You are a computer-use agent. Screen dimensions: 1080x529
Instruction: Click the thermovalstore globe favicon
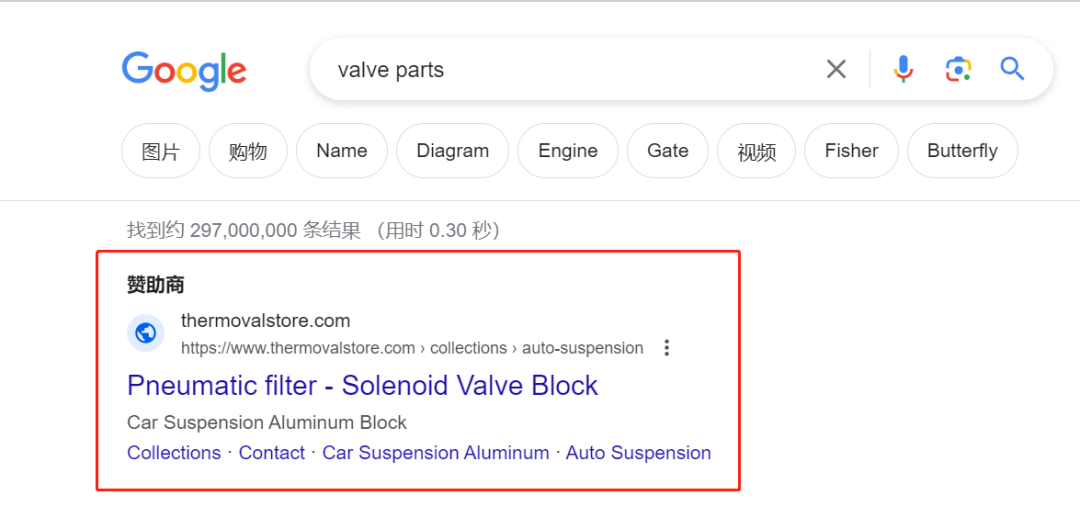(145, 333)
